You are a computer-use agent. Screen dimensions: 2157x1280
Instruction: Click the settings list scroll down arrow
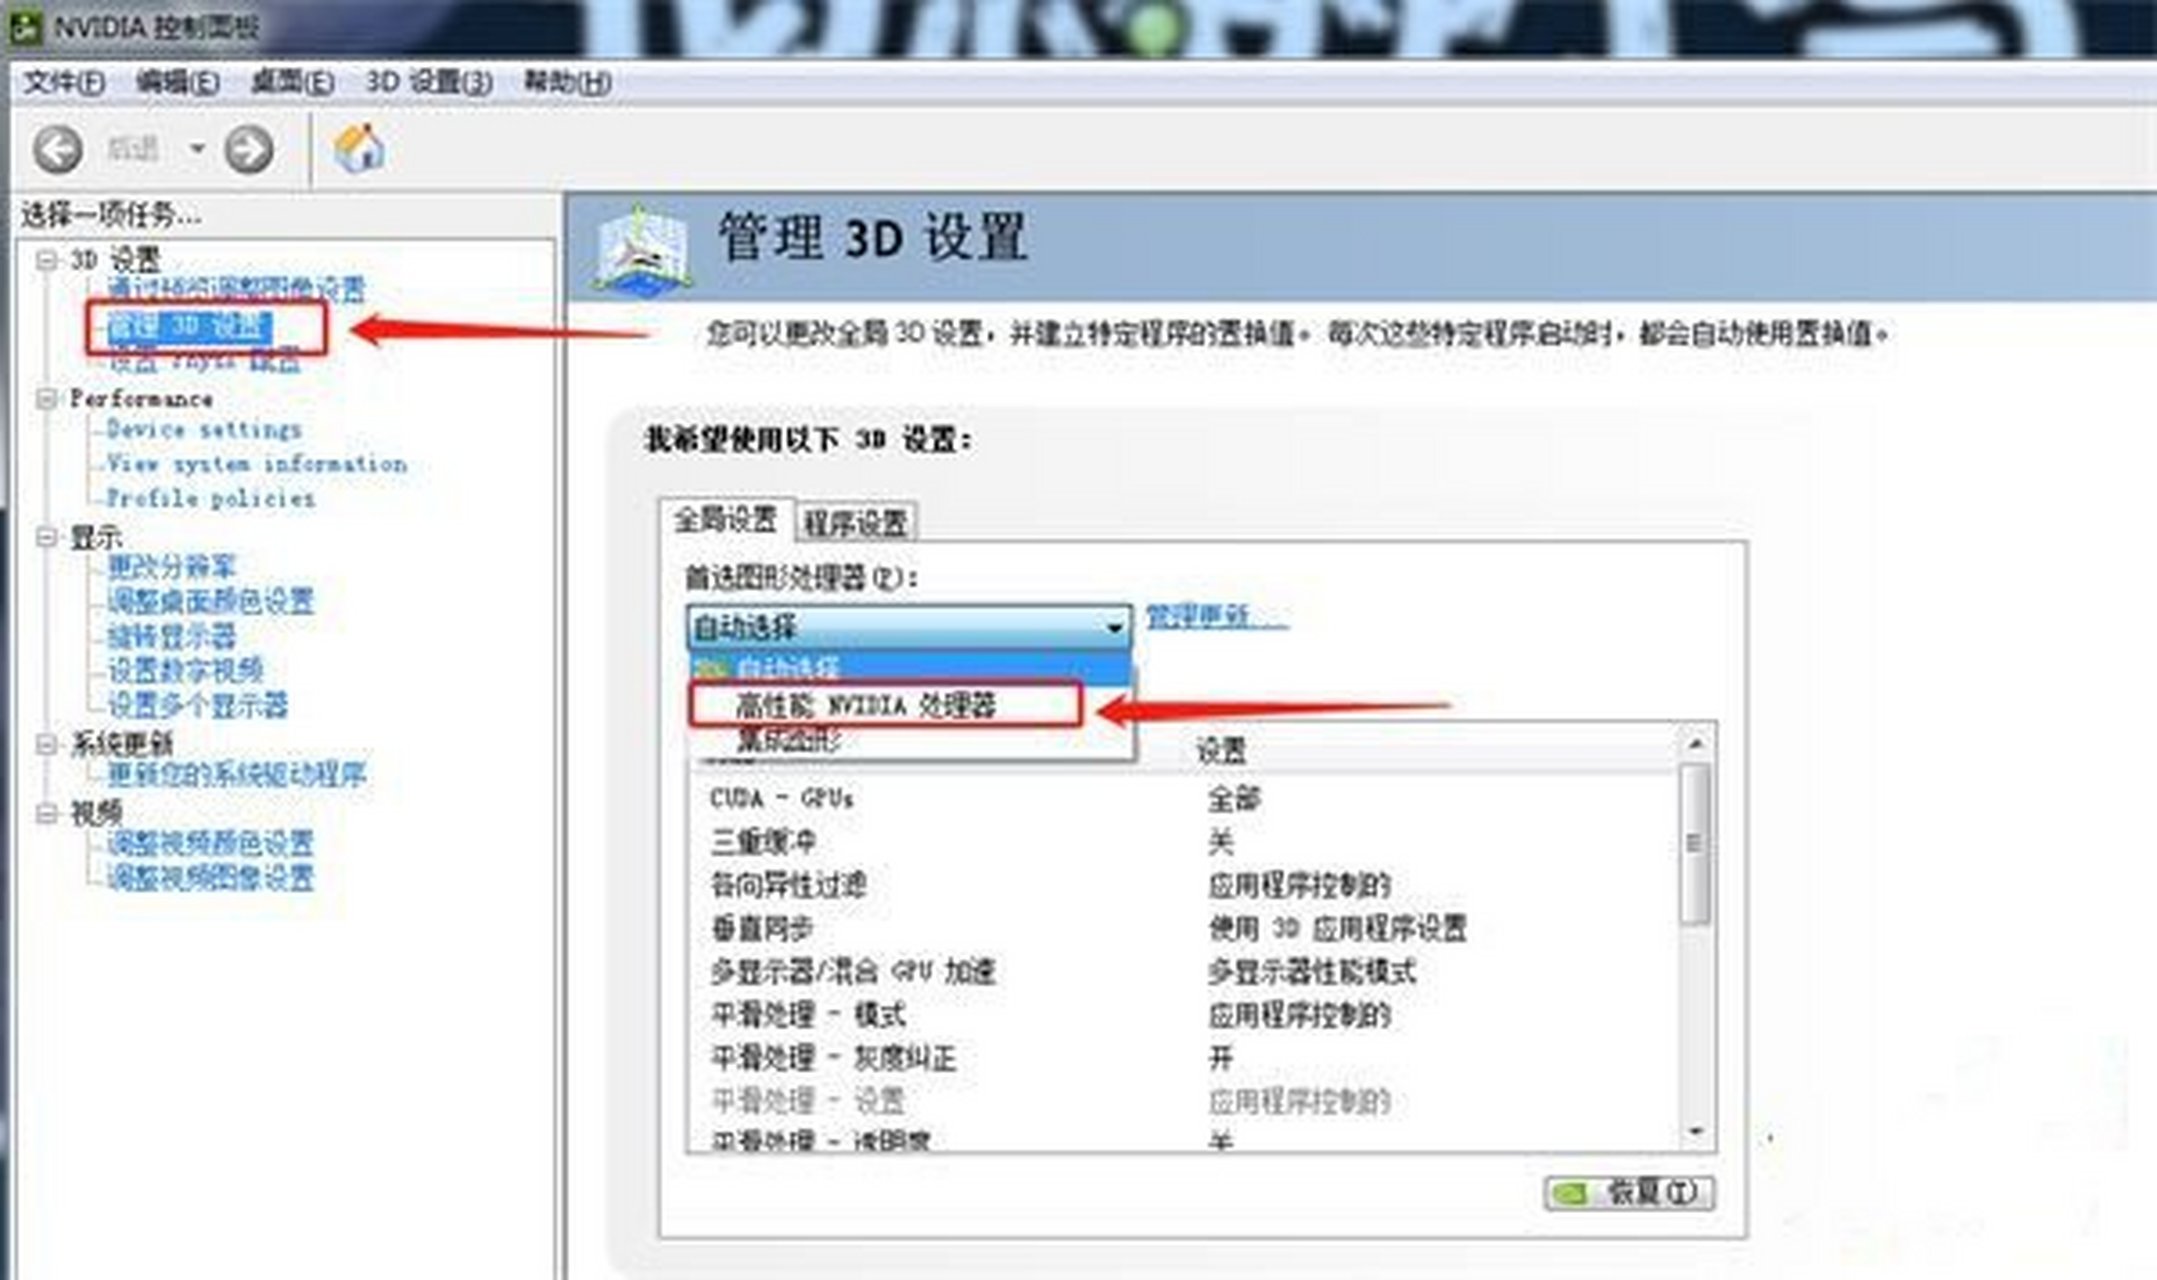(1696, 1132)
